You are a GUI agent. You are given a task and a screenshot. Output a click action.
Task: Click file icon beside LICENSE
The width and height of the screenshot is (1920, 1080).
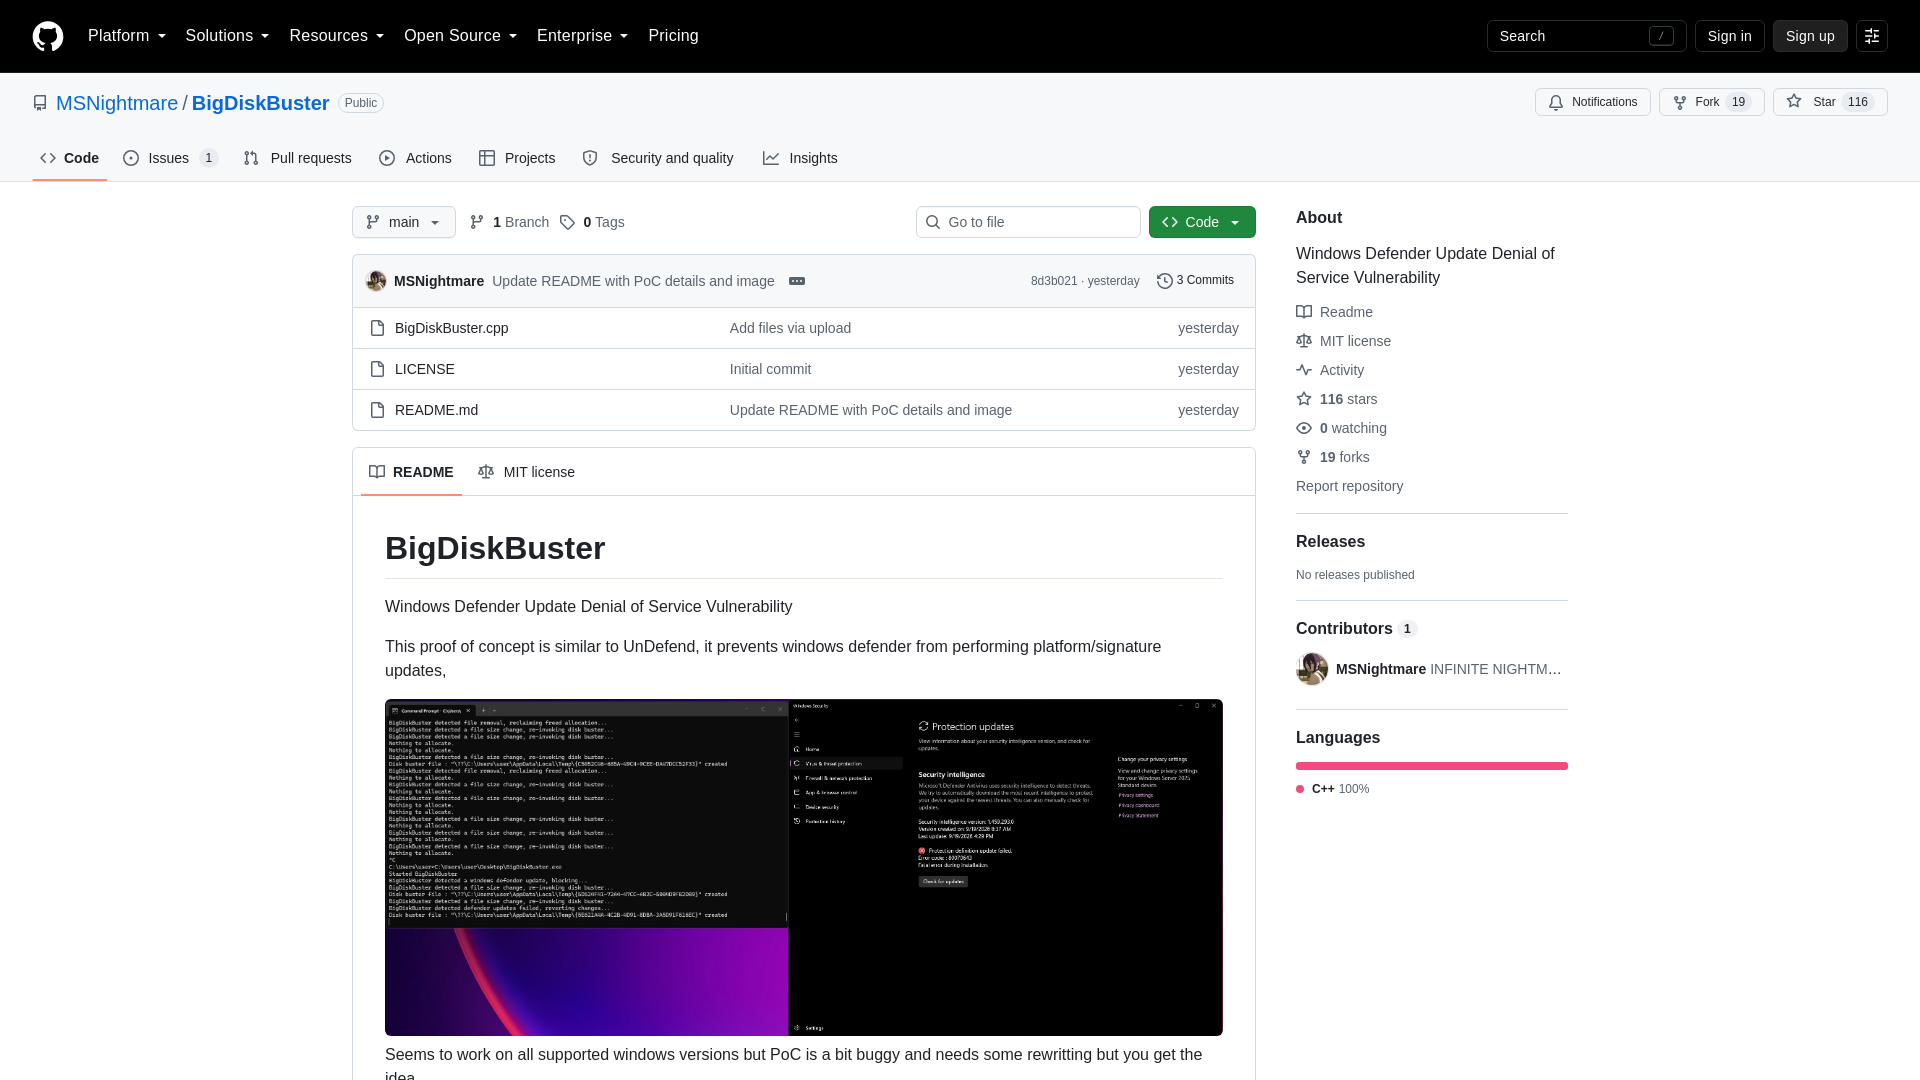[x=377, y=369]
